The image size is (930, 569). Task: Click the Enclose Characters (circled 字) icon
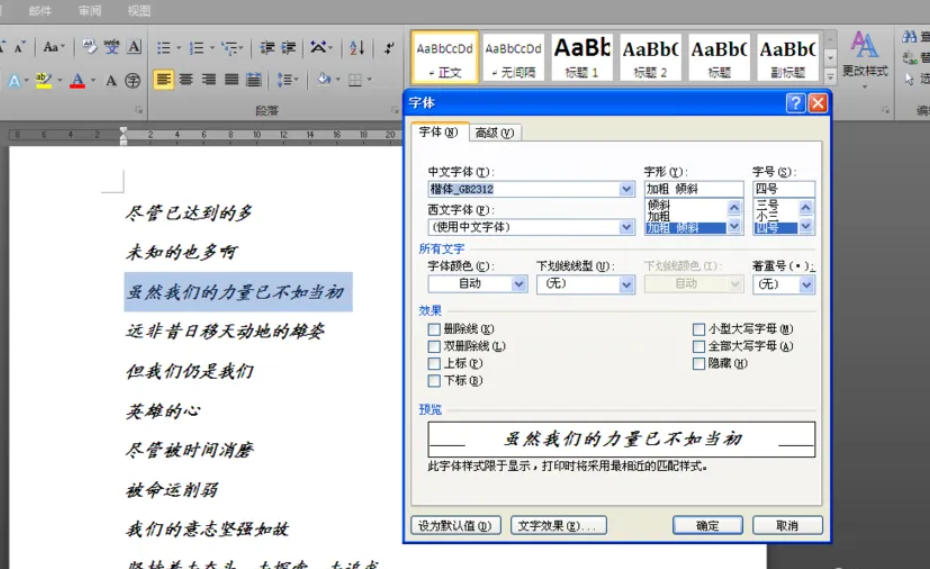tap(132, 80)
